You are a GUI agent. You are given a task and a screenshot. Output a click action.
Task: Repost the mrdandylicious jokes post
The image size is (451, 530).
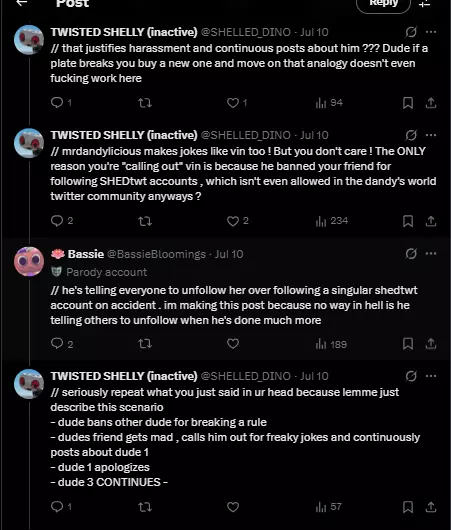point(145,221)
